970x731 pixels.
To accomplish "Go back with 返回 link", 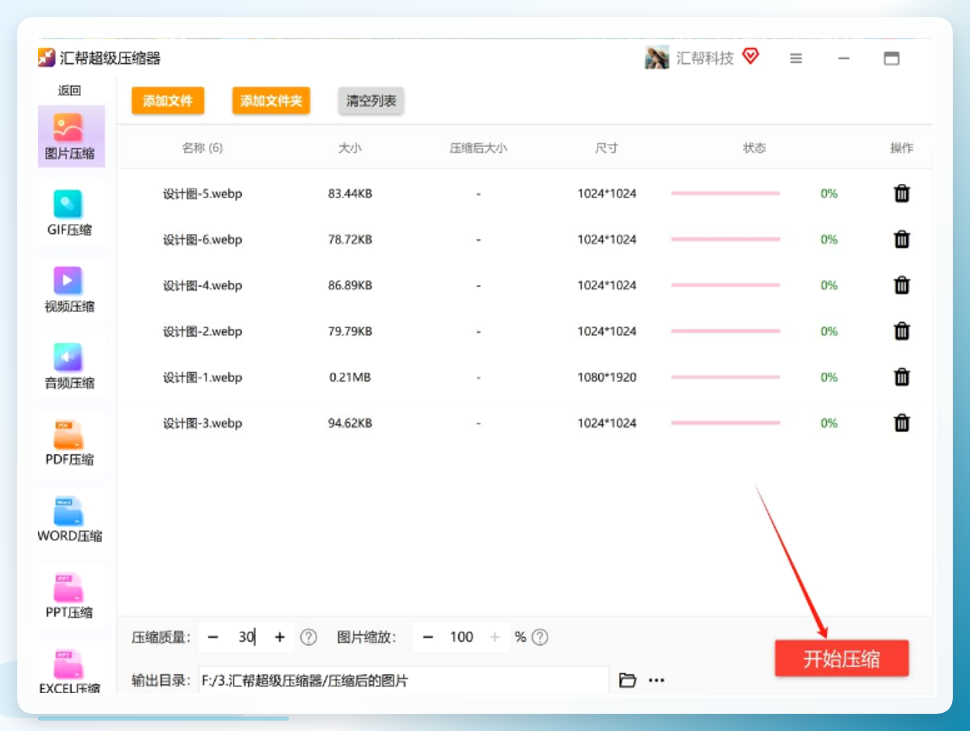I will coord(69,90).
